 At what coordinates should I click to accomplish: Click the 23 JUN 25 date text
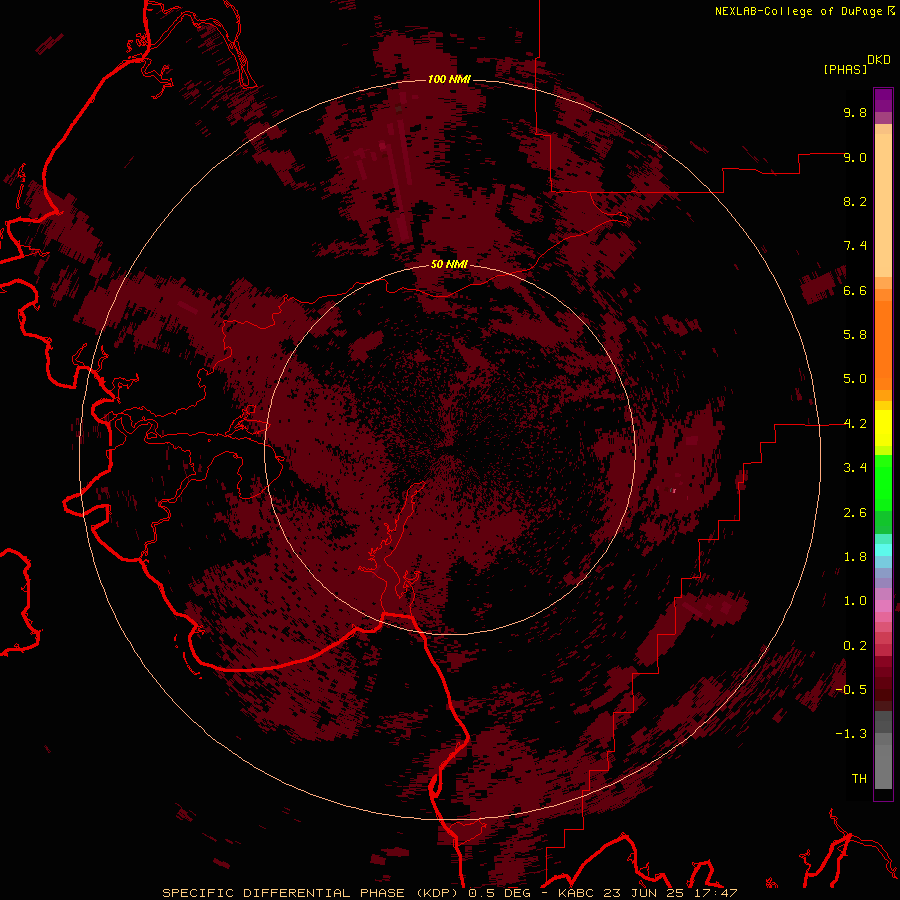[641, 893]
